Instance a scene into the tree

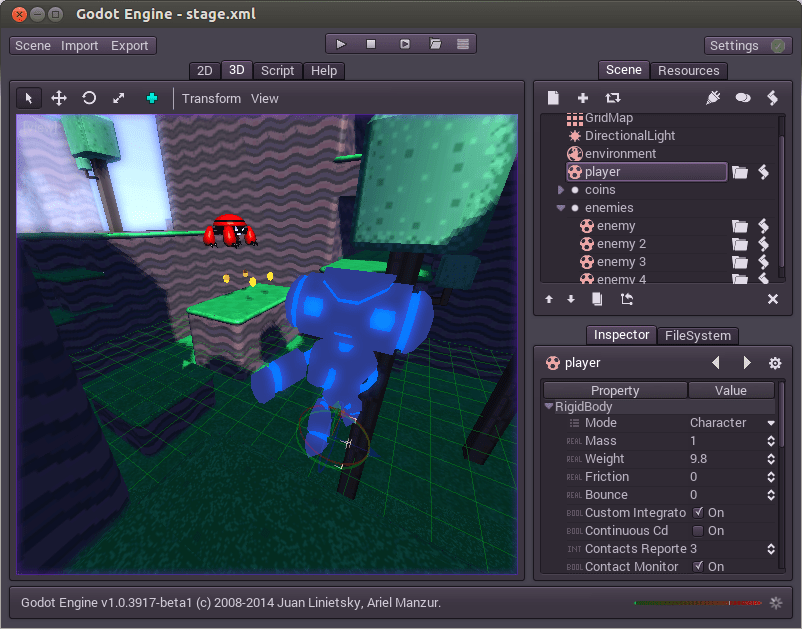(x=611, y=97)
